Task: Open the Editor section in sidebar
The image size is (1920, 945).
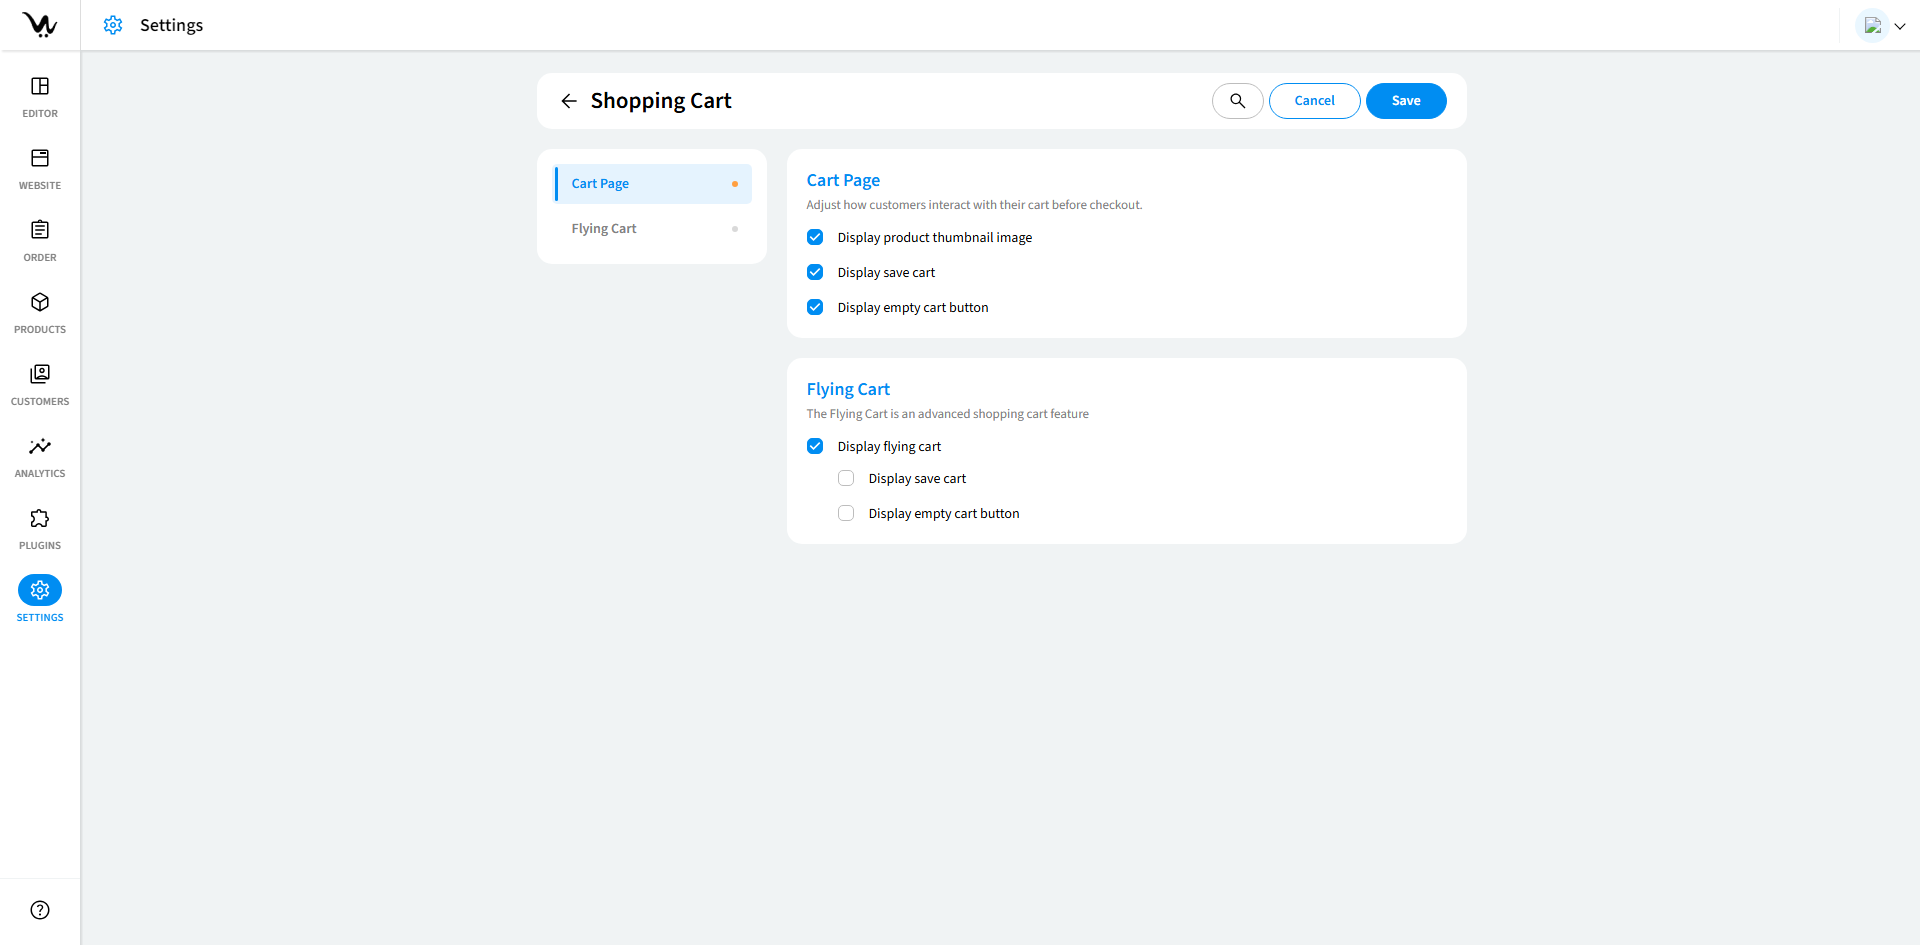Action: click(x=40, y=97)
